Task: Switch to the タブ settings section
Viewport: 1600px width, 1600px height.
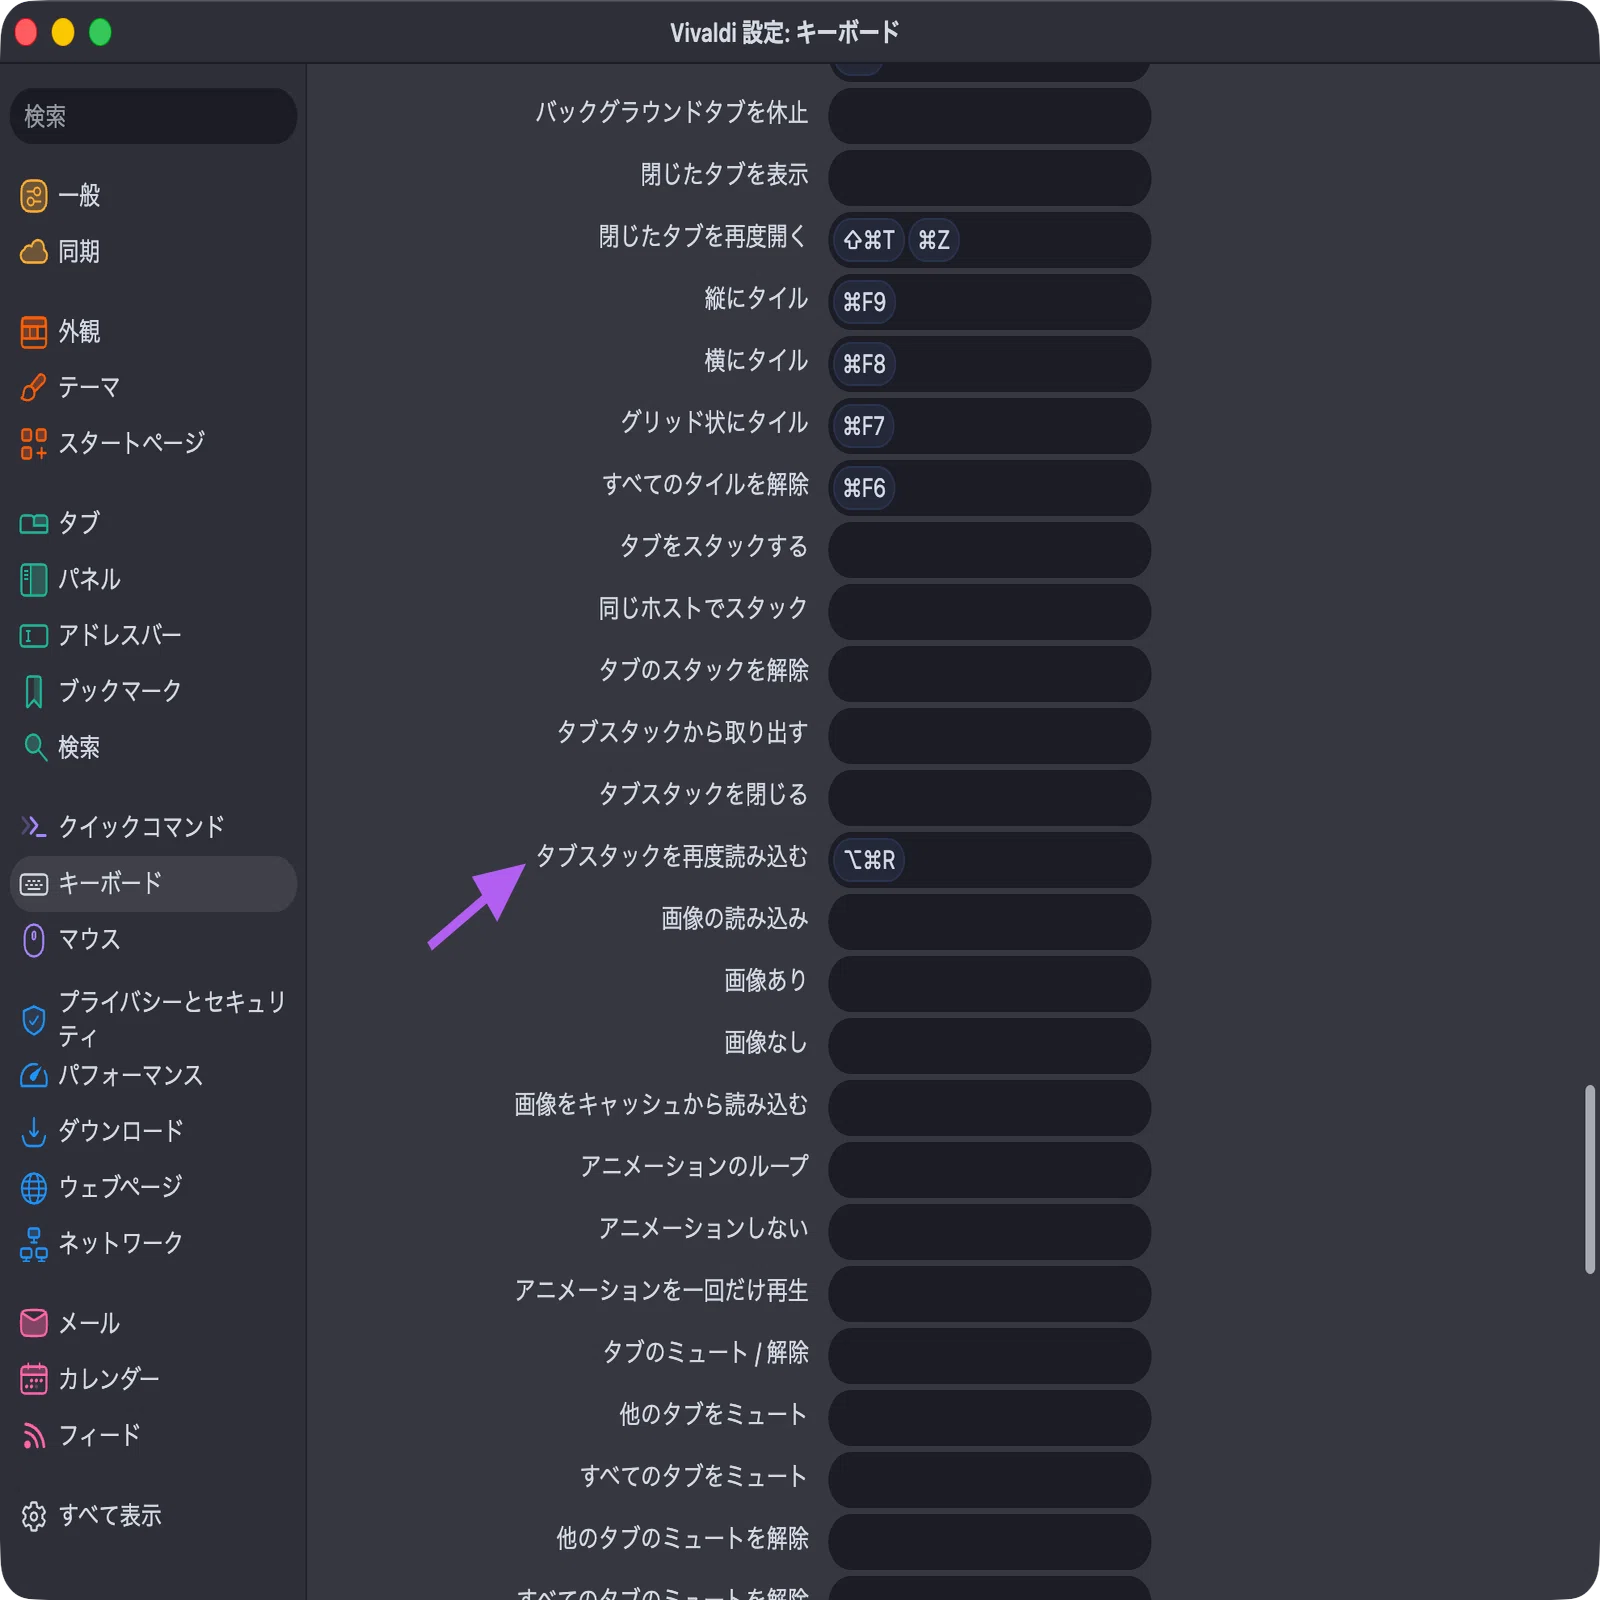Action: click(153, 524)
